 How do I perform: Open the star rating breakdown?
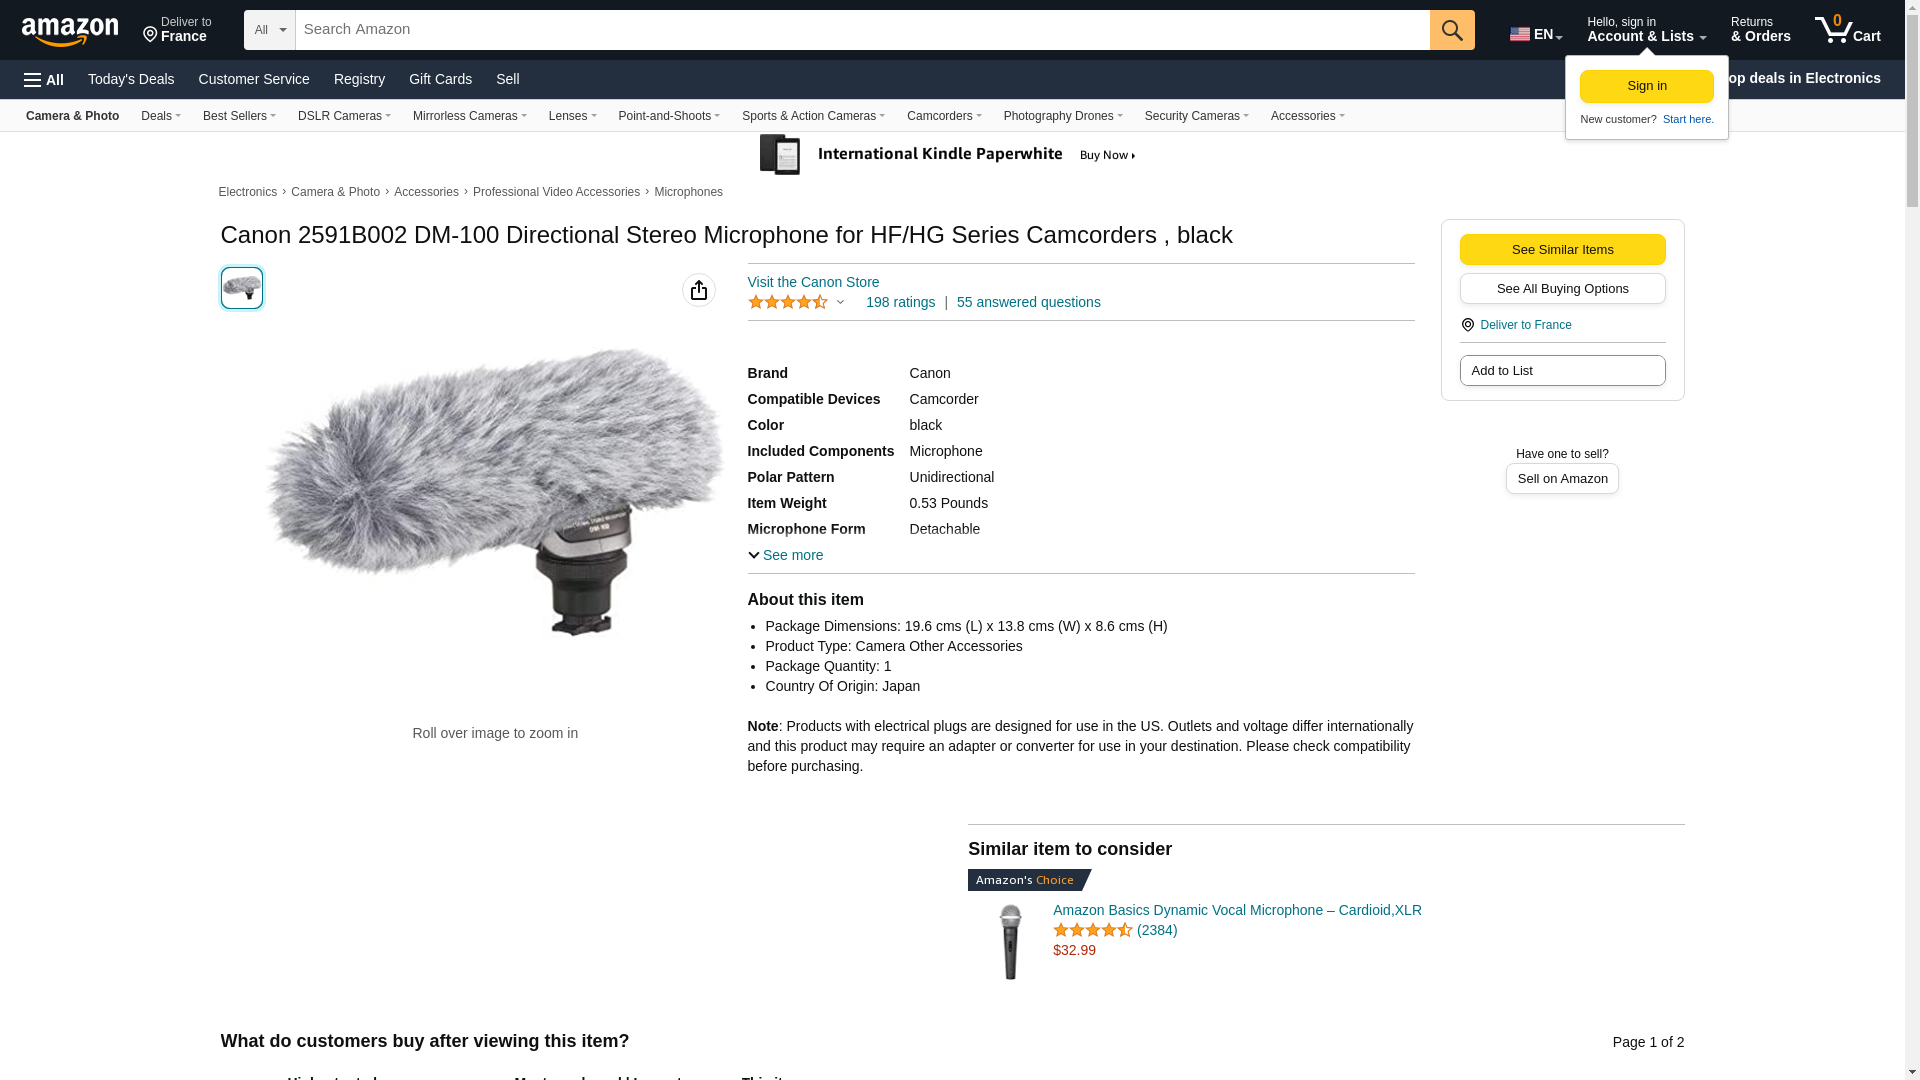click(x=797, y=302)
